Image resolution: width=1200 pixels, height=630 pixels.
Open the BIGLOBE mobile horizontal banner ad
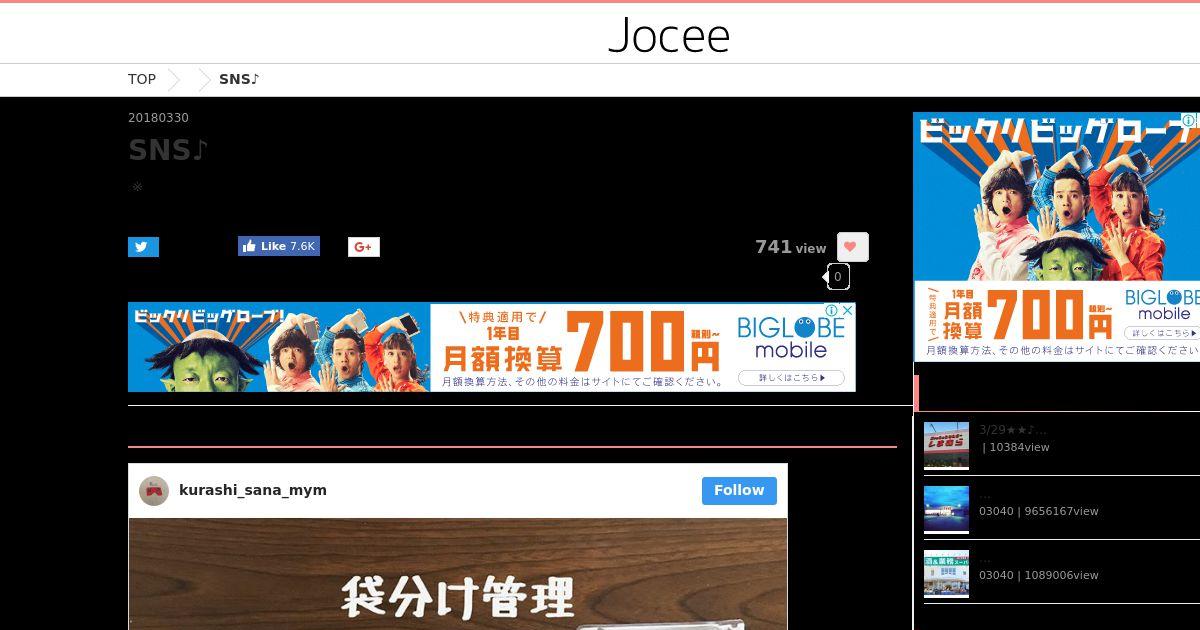(x=491, y=347)
